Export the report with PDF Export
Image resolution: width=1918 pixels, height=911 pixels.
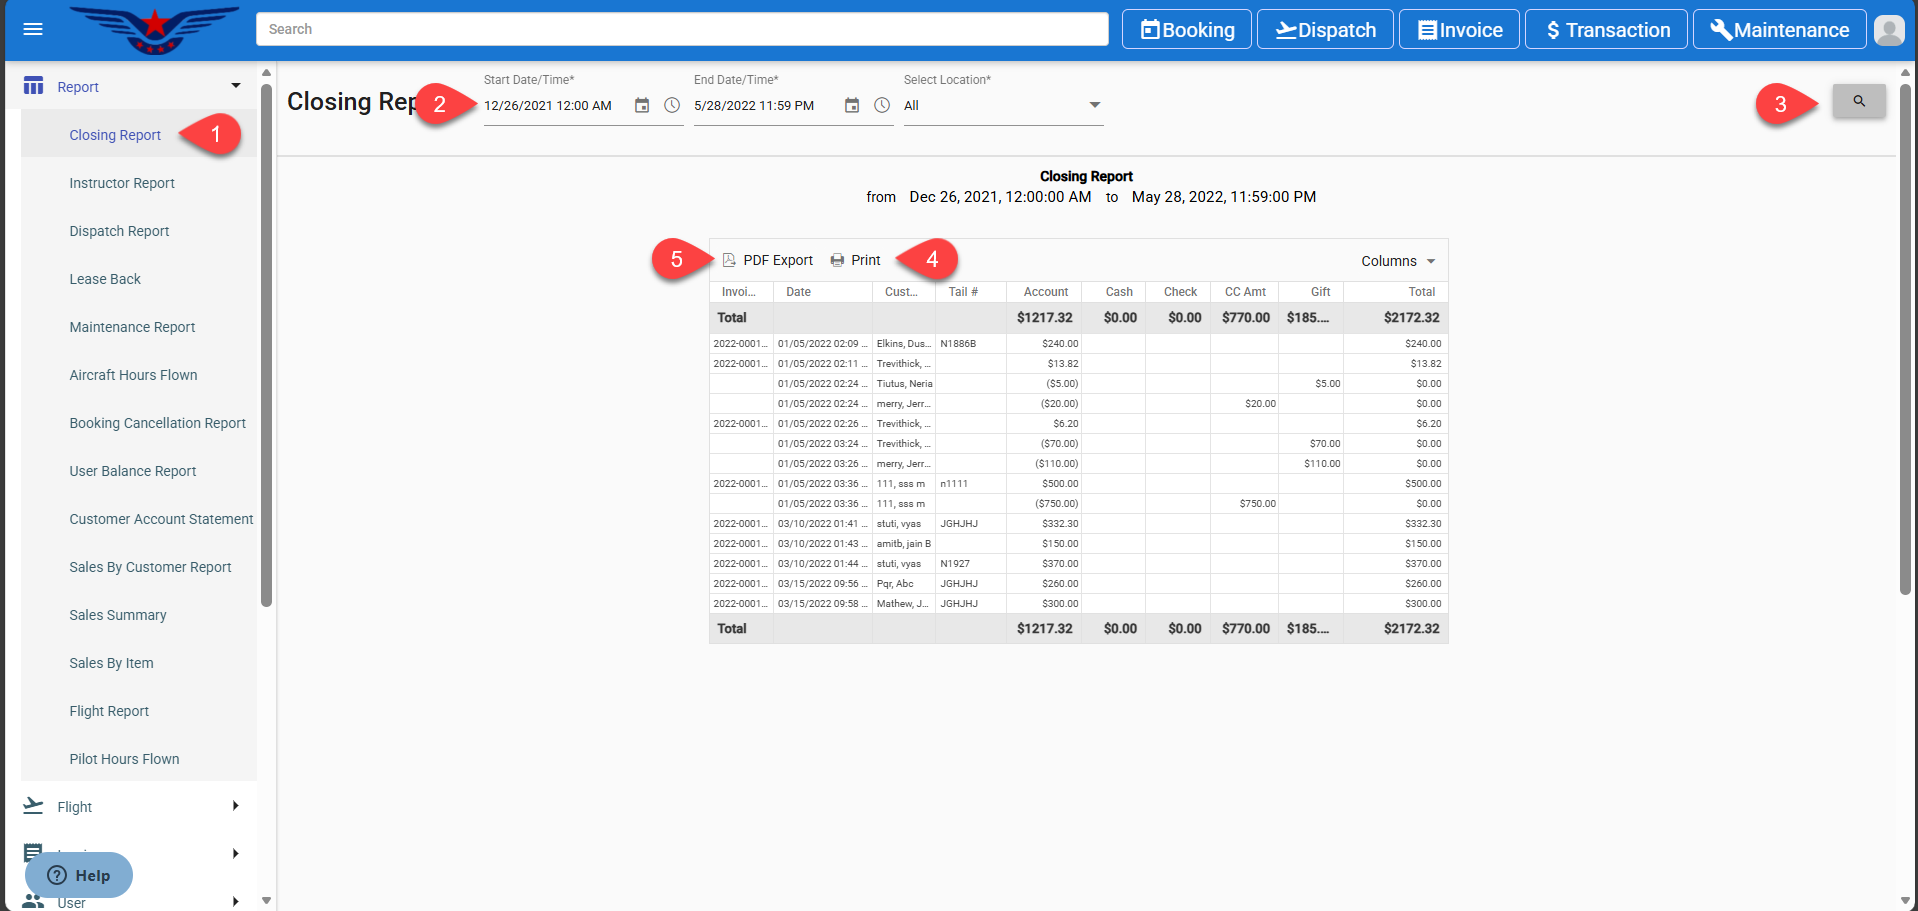tap(768, 260)
